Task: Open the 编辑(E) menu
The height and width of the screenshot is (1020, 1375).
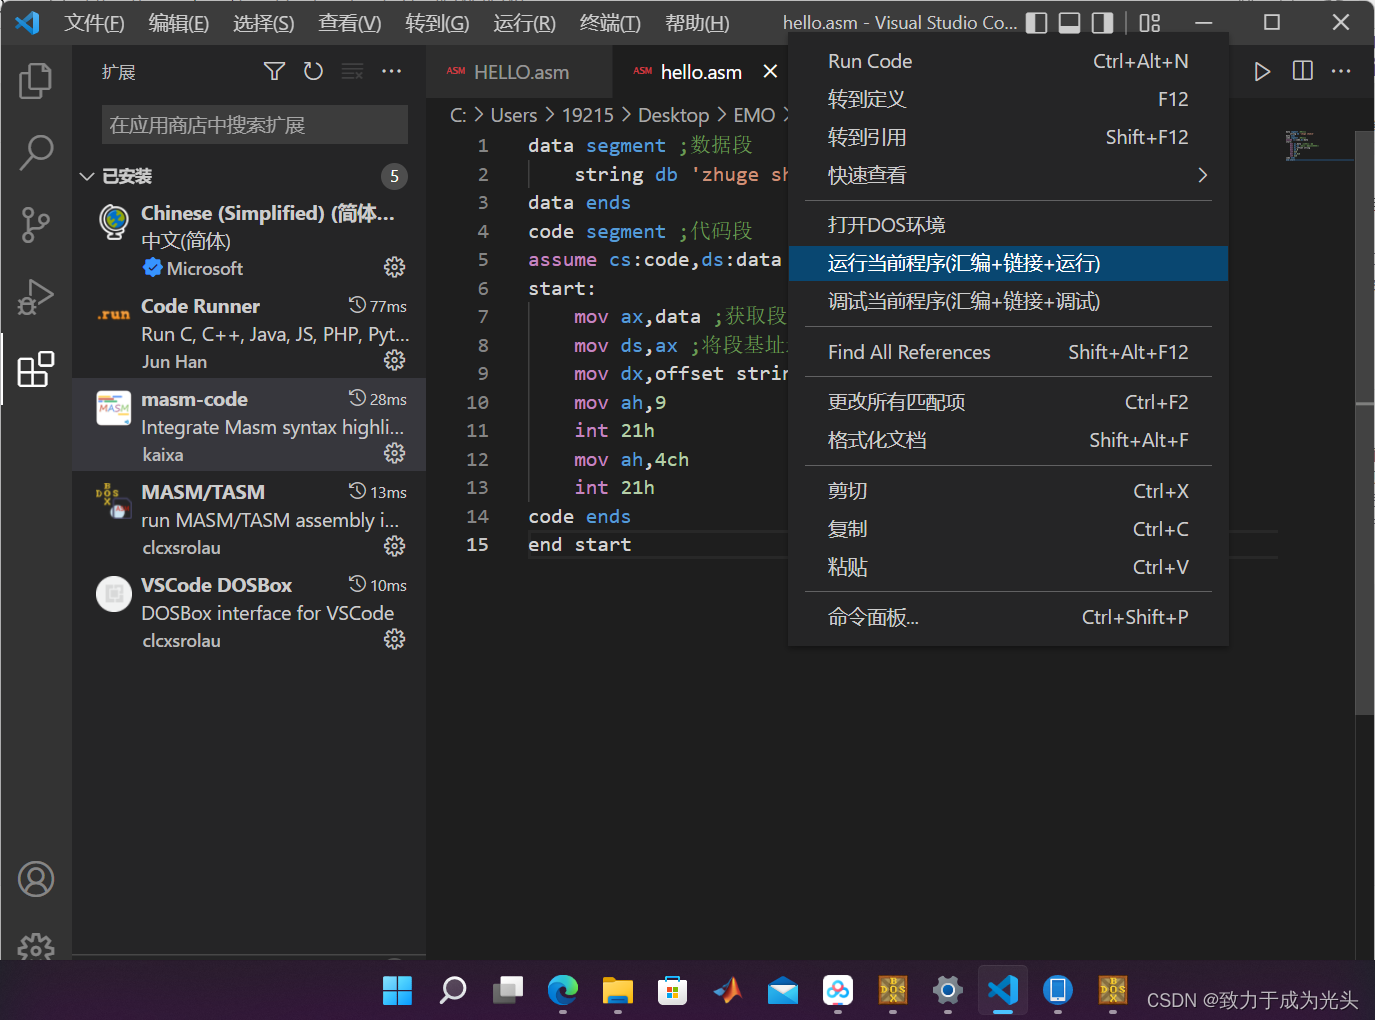Action: point(179,23)
